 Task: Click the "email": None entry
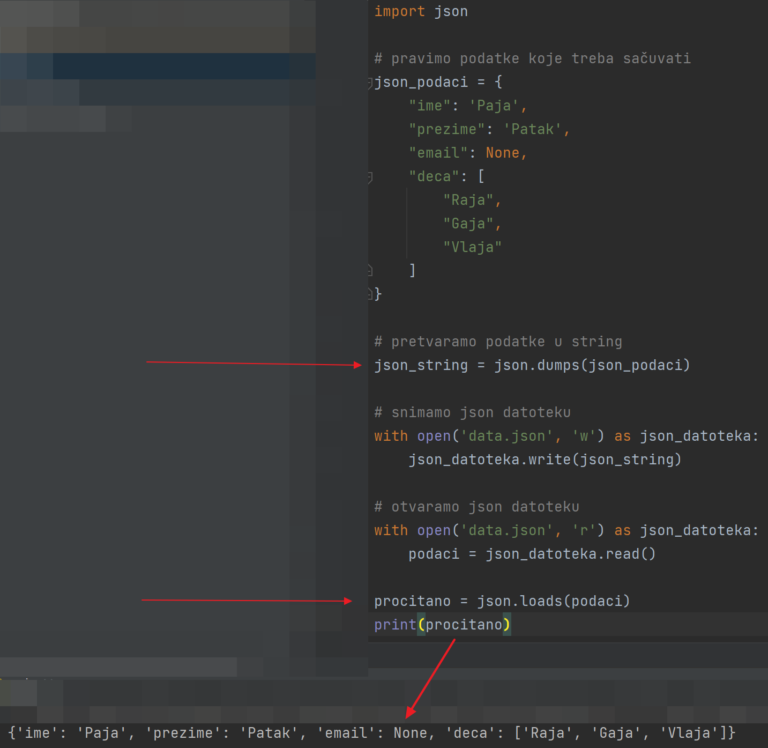(x=467, y=153)
